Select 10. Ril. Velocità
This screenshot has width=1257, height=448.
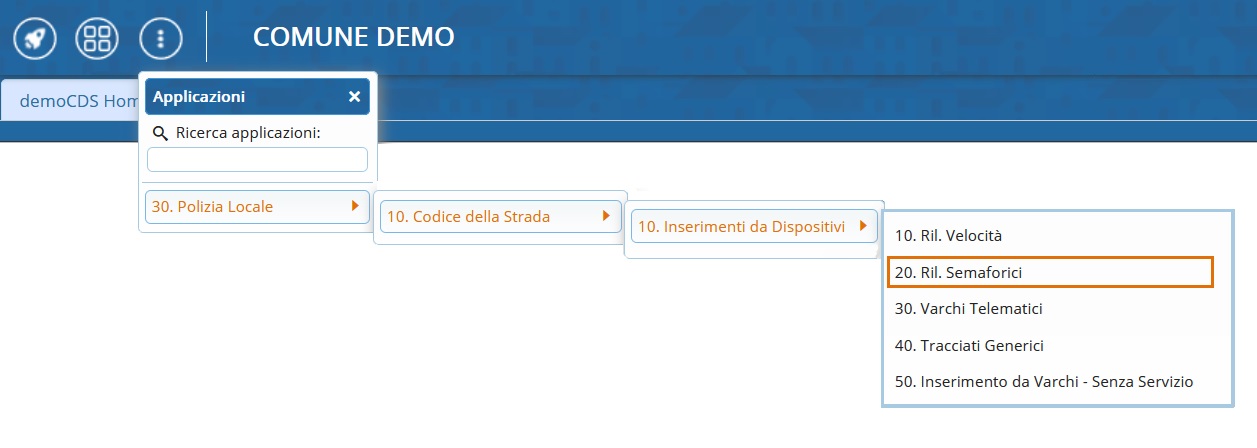948,236
